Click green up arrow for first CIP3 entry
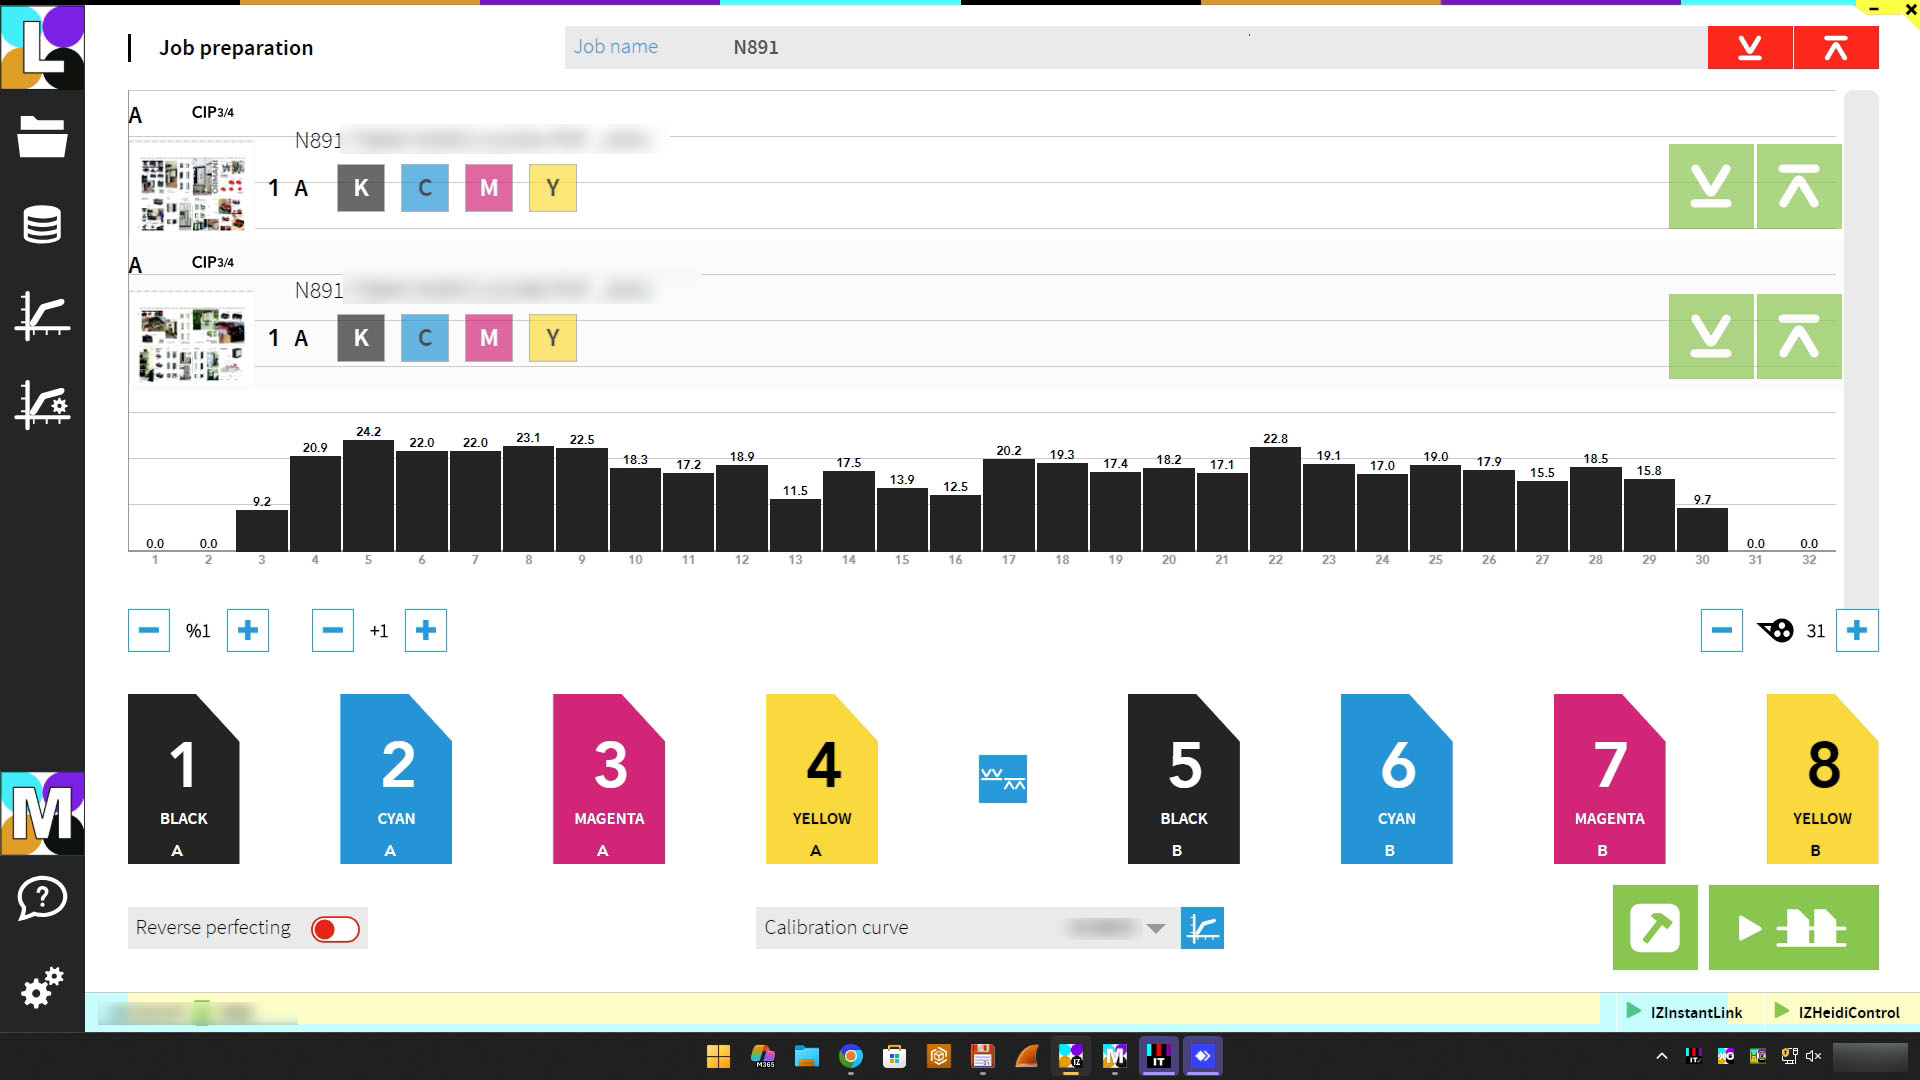The image size is (1920, 1080). [1798, 187]
